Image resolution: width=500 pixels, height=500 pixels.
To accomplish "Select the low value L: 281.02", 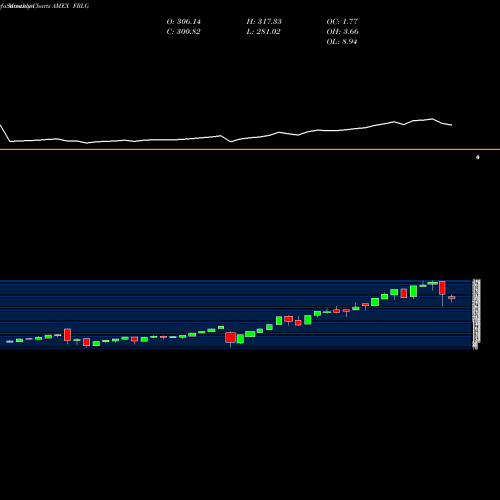I will click(x=263, y=32).
